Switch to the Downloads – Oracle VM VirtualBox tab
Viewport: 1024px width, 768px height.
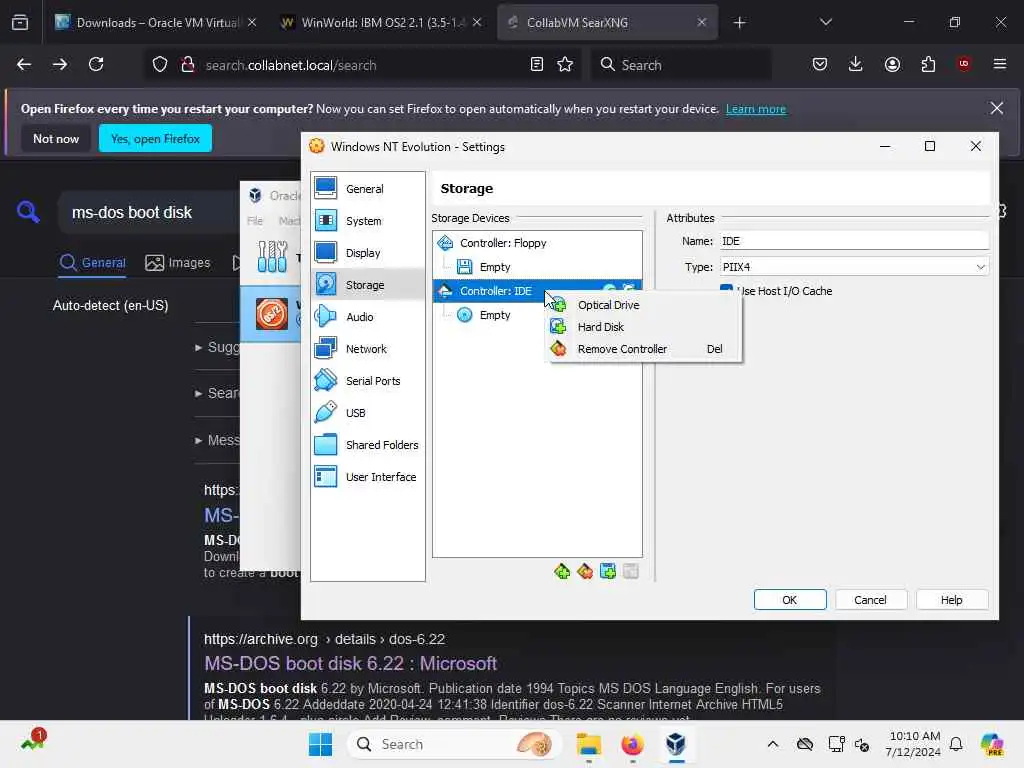155,22
